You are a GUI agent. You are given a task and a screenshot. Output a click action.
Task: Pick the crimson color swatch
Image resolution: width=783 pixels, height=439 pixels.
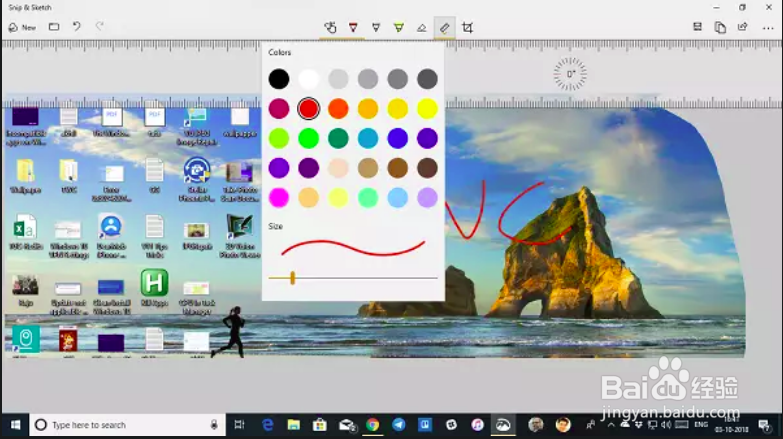(x=279, y=108)
